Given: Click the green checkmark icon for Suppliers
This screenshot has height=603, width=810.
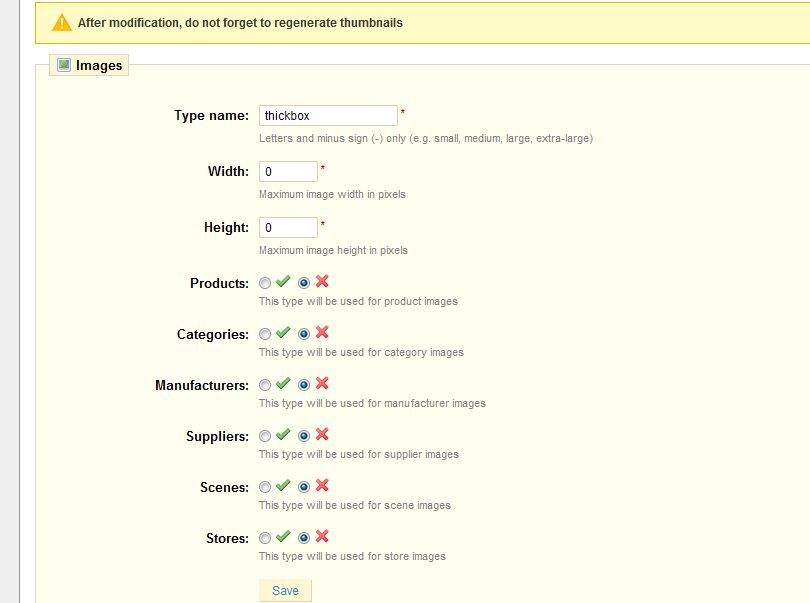Looking at the screenshot, I should (x=283, y=435).
